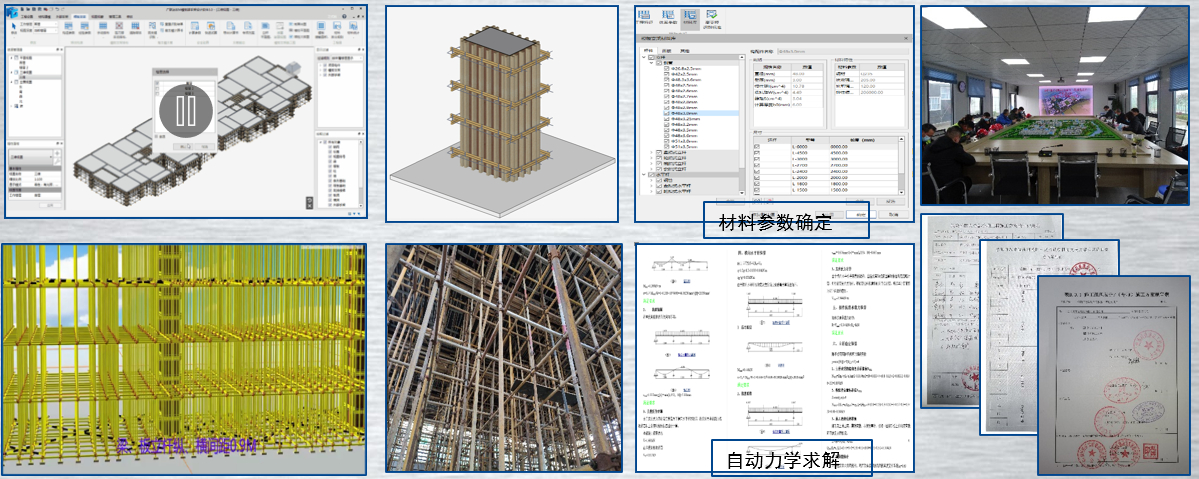Expand the first node in project browser tree
Viewport: 1199px width, 479px height.
click(13, 59)
